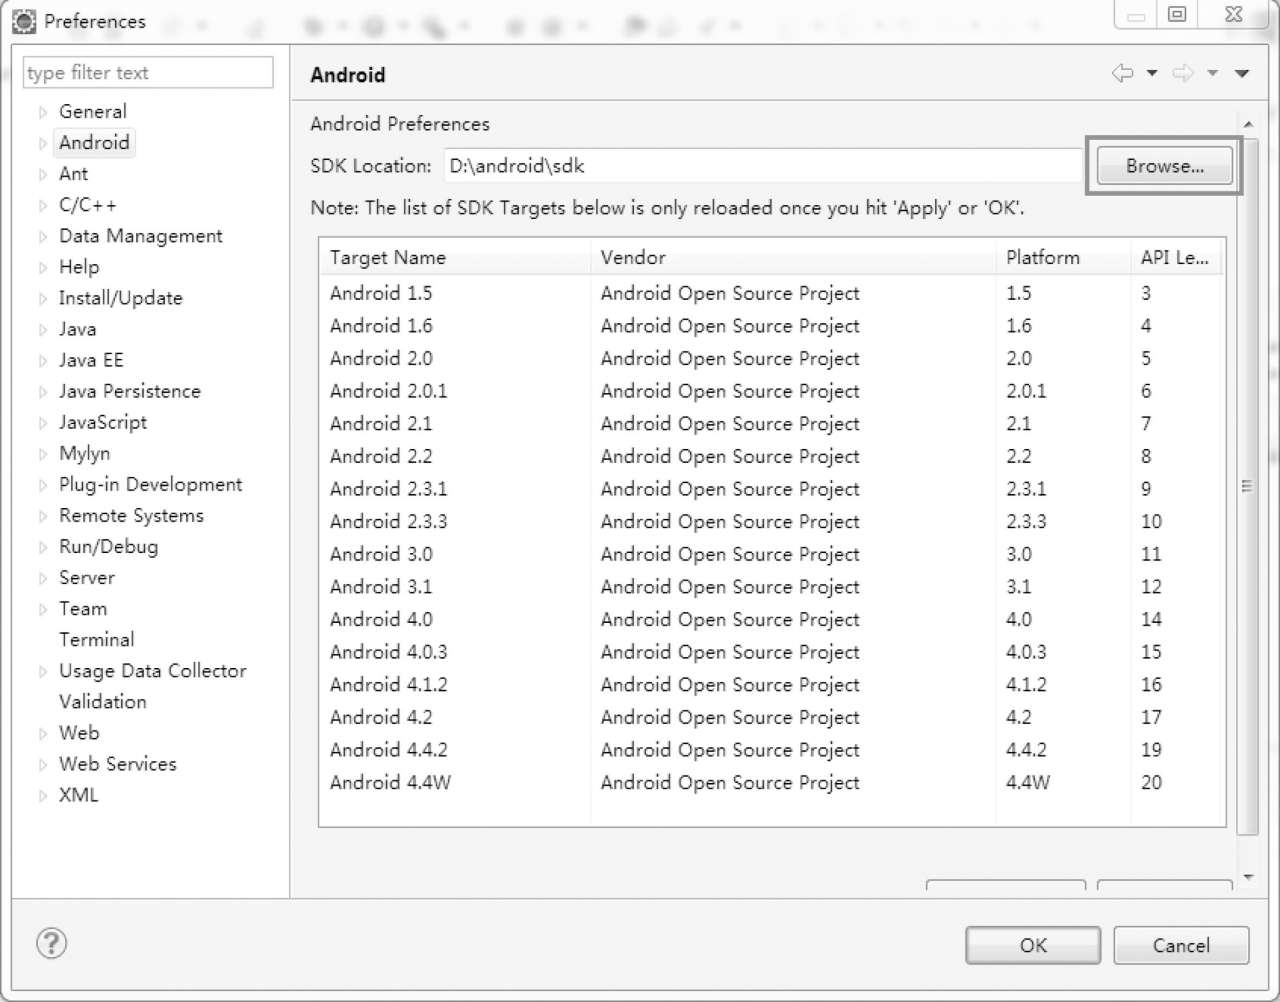Open Usage Data Collector preferences
Screen dimensions: 1280x1002
(152, 670)
